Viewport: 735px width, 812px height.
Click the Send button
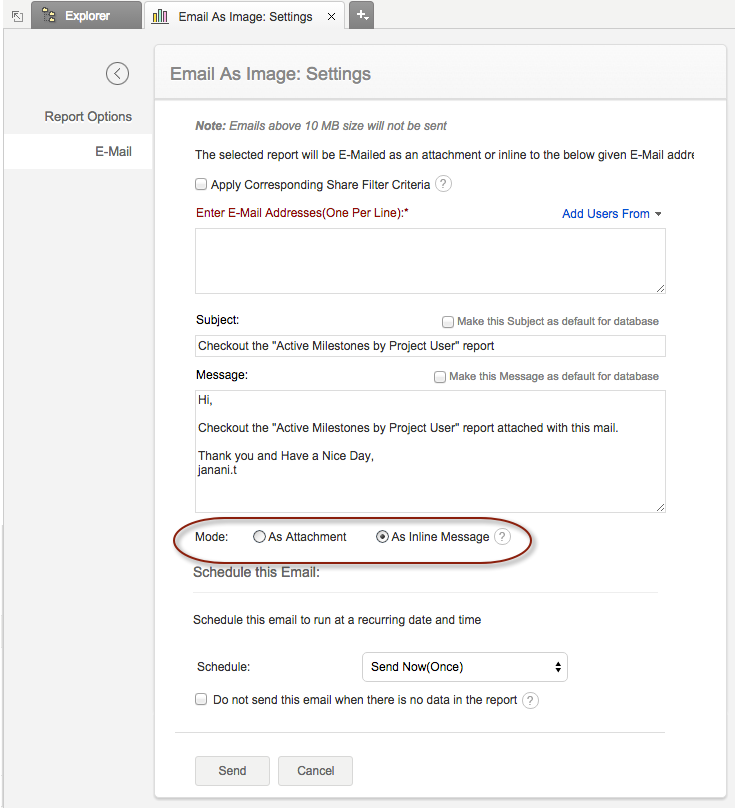pos(232,771)
